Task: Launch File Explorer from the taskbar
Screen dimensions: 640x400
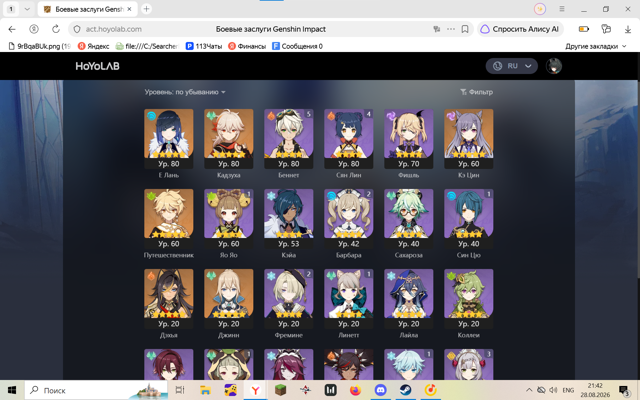Action: (x=205, y=391)
